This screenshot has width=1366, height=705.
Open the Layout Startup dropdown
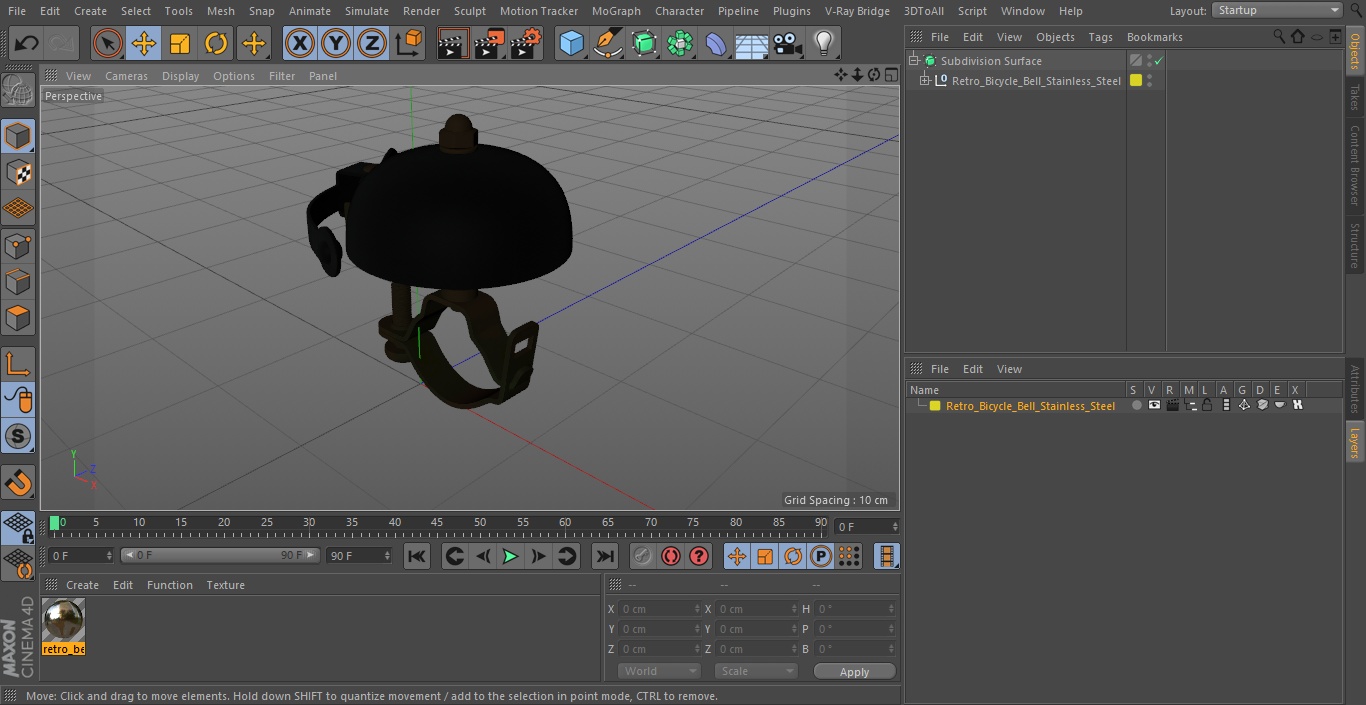pyautogui.click(x=1278, y=10)
